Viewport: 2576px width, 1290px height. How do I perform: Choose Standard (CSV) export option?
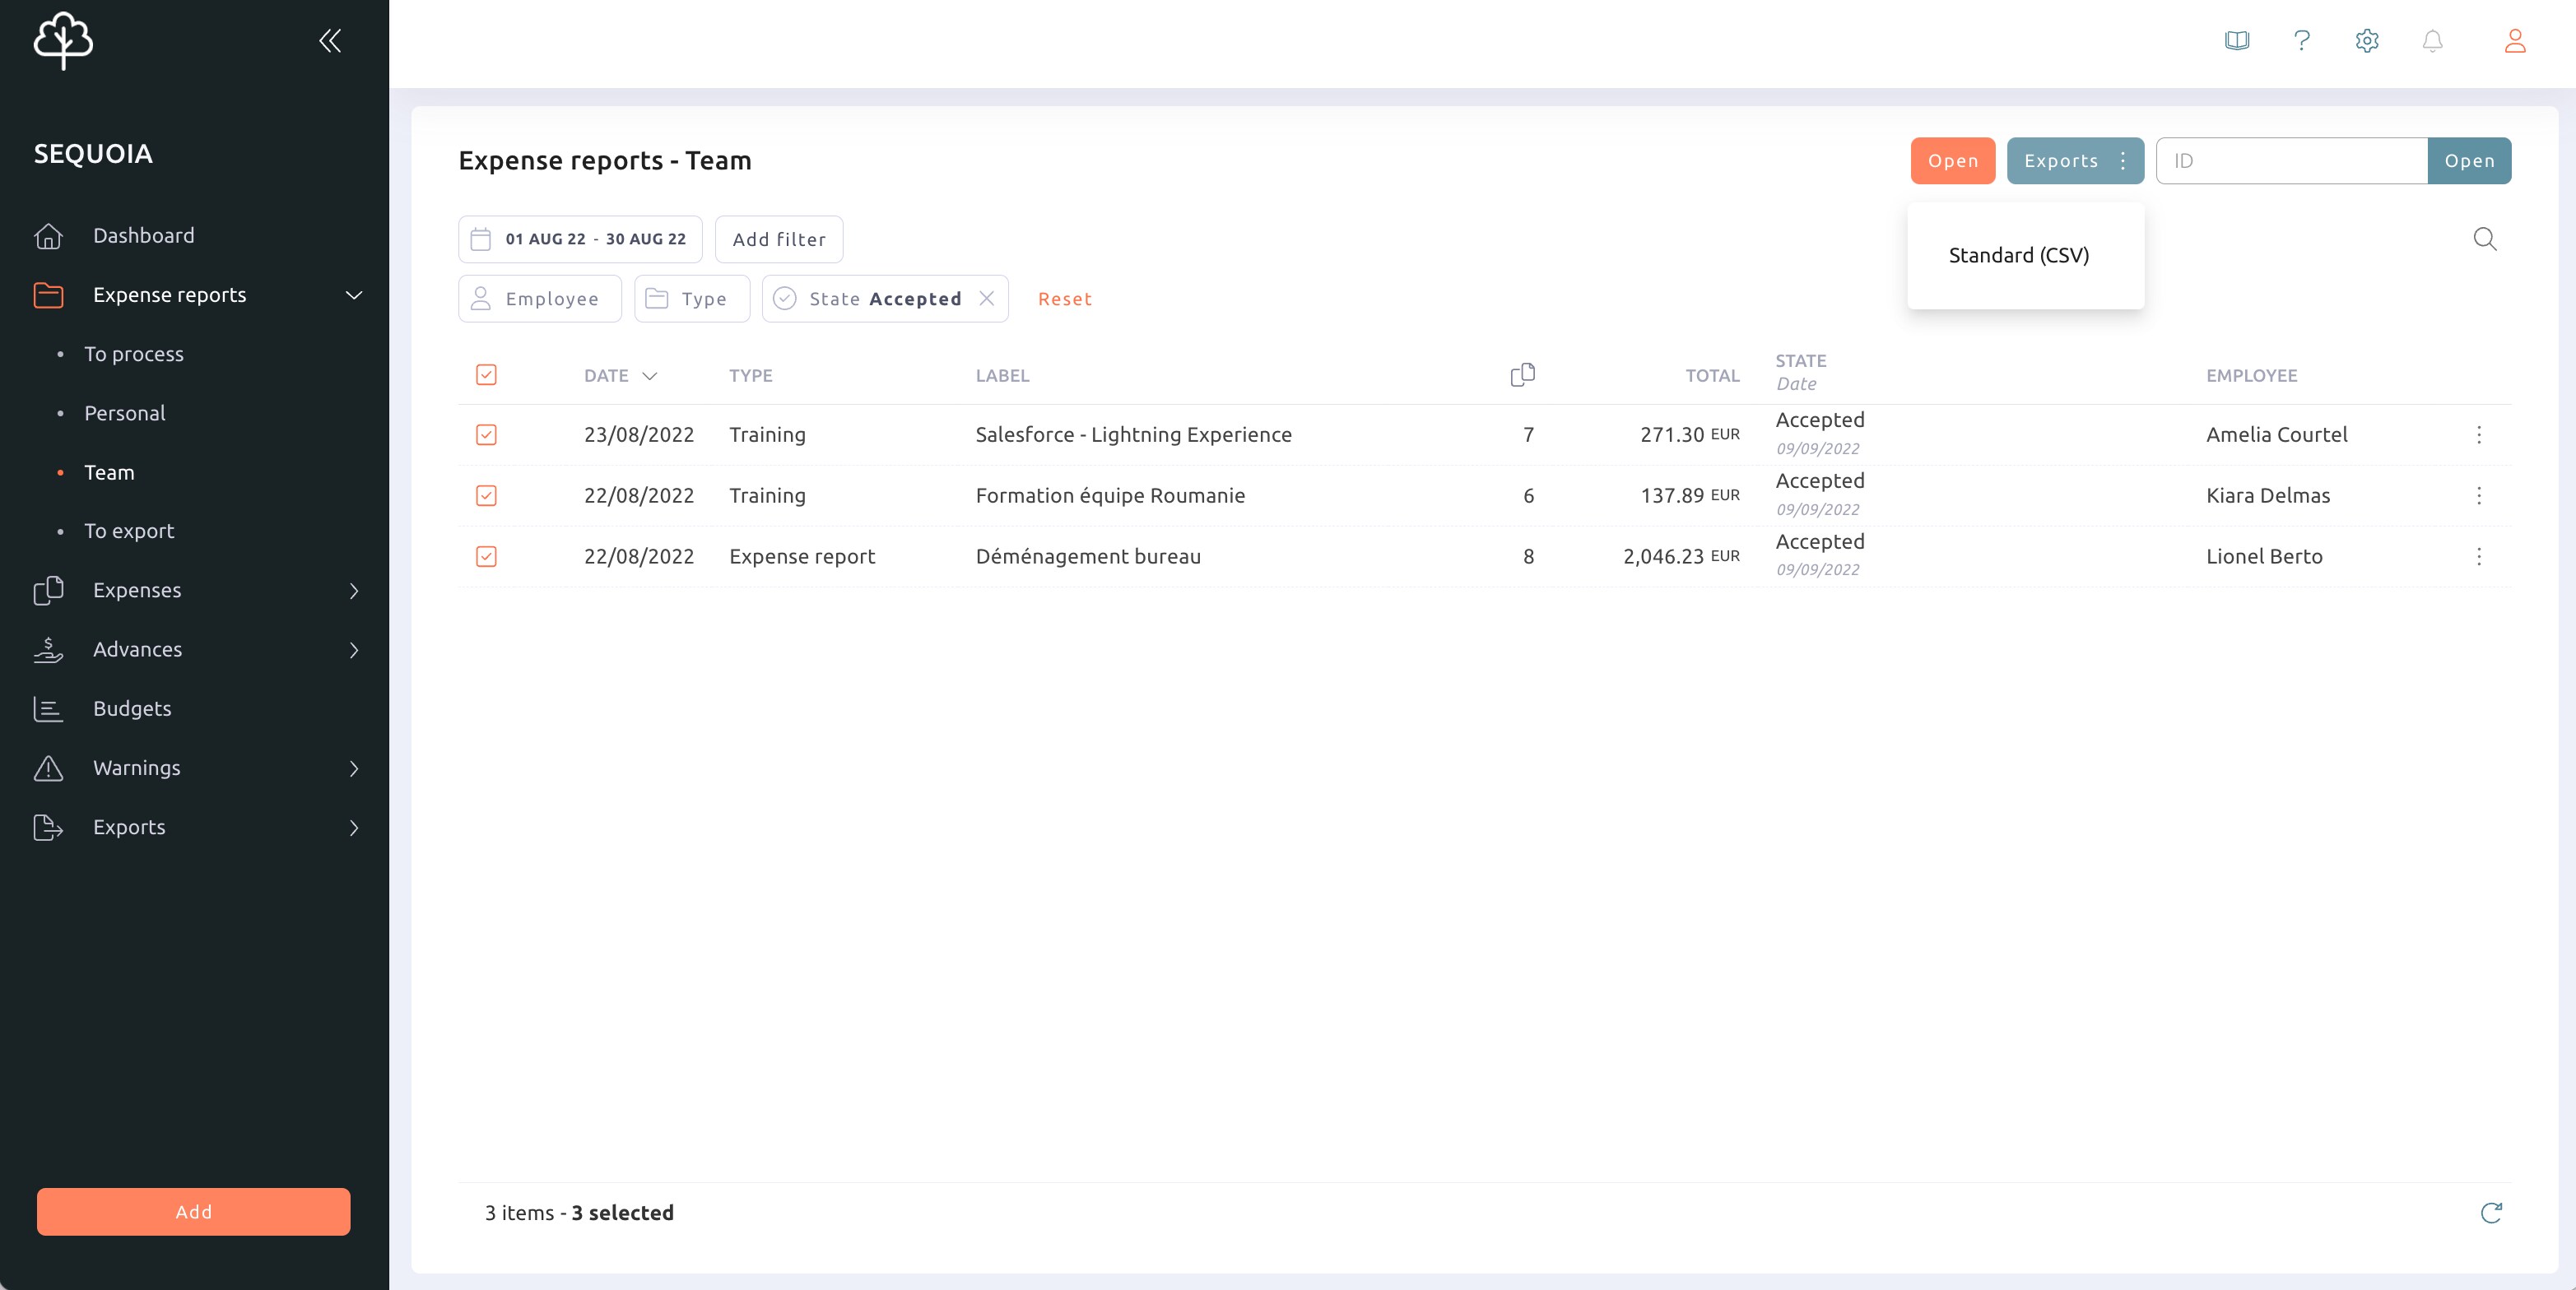(2018, 255)
